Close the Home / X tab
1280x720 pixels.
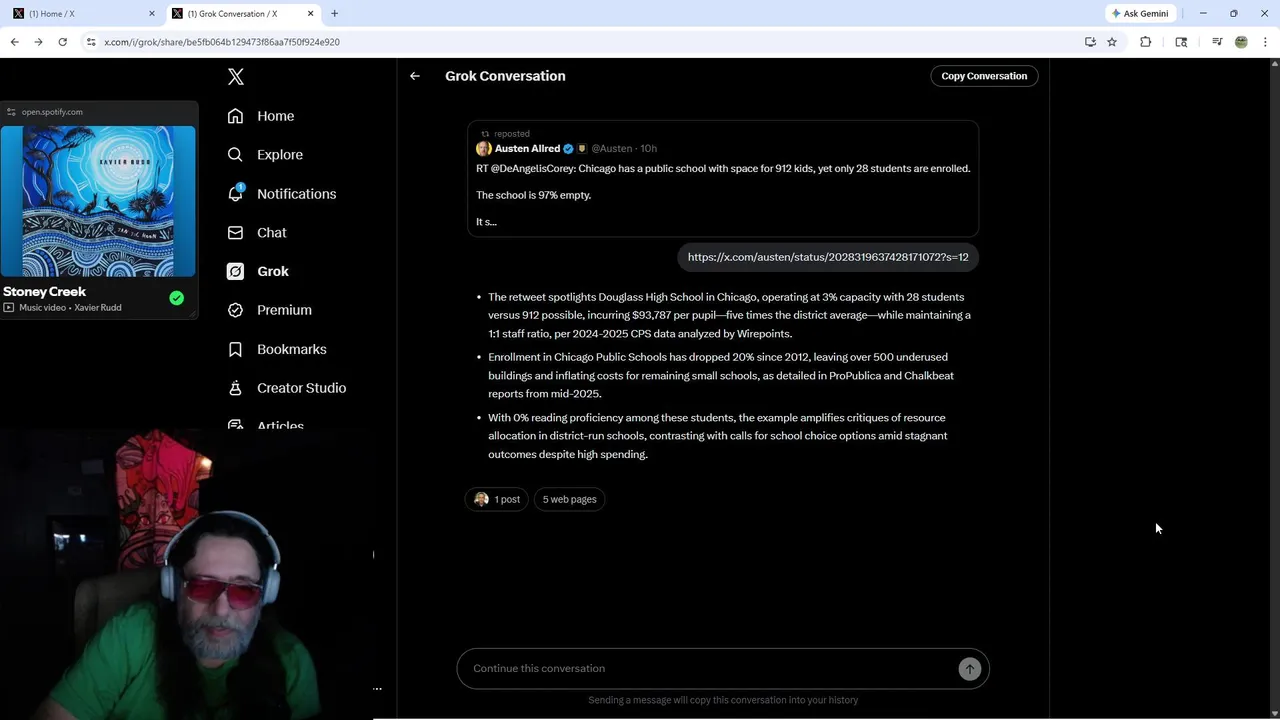152,13
